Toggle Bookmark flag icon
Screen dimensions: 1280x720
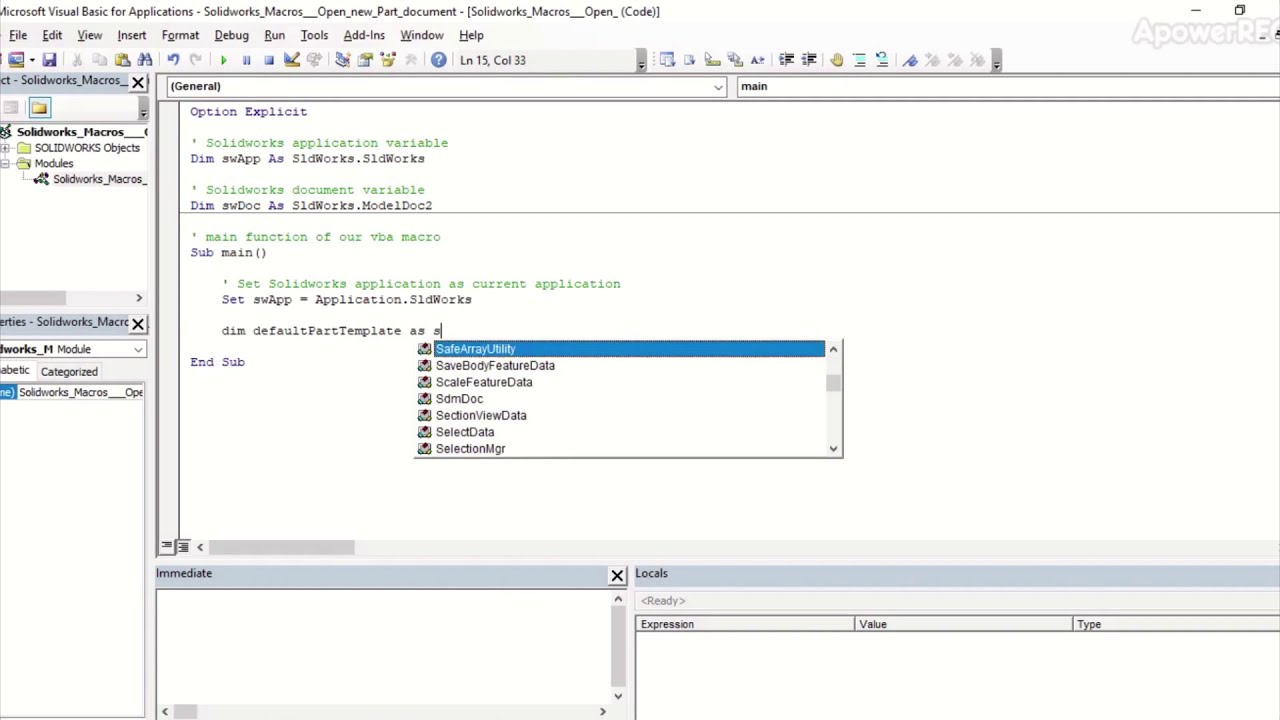(x=910, y=60)
